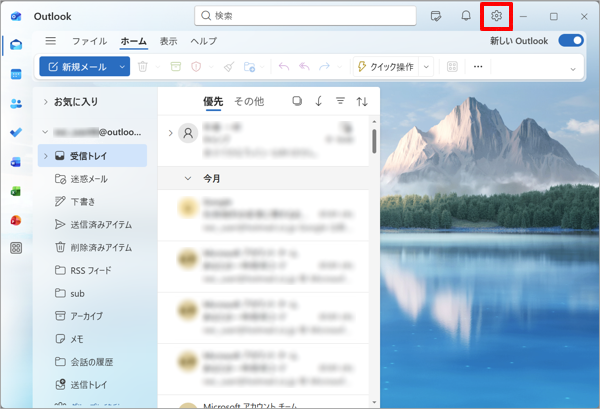Open the Settings gear icon

pyautogui.click(x=496, y=16)
